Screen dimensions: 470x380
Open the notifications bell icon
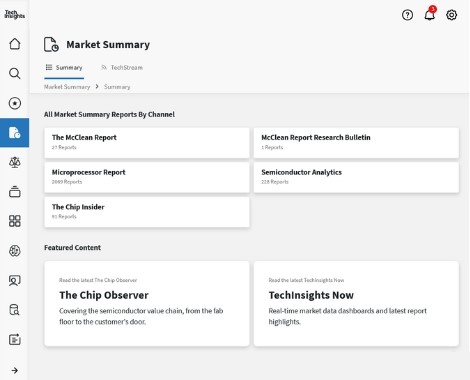(430, 14)
